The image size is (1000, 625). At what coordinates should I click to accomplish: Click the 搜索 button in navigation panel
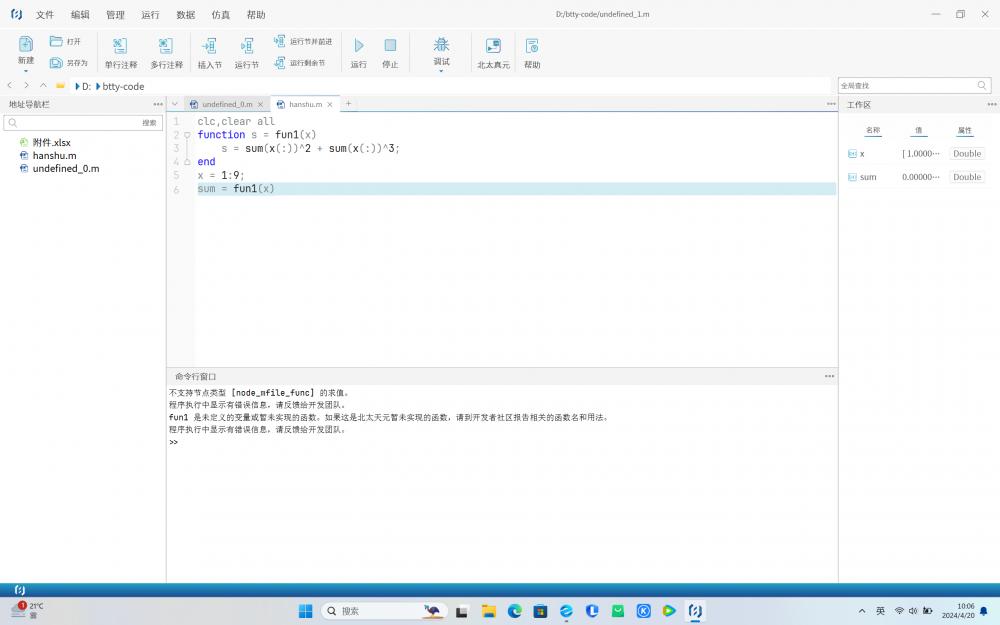point(149,123)
